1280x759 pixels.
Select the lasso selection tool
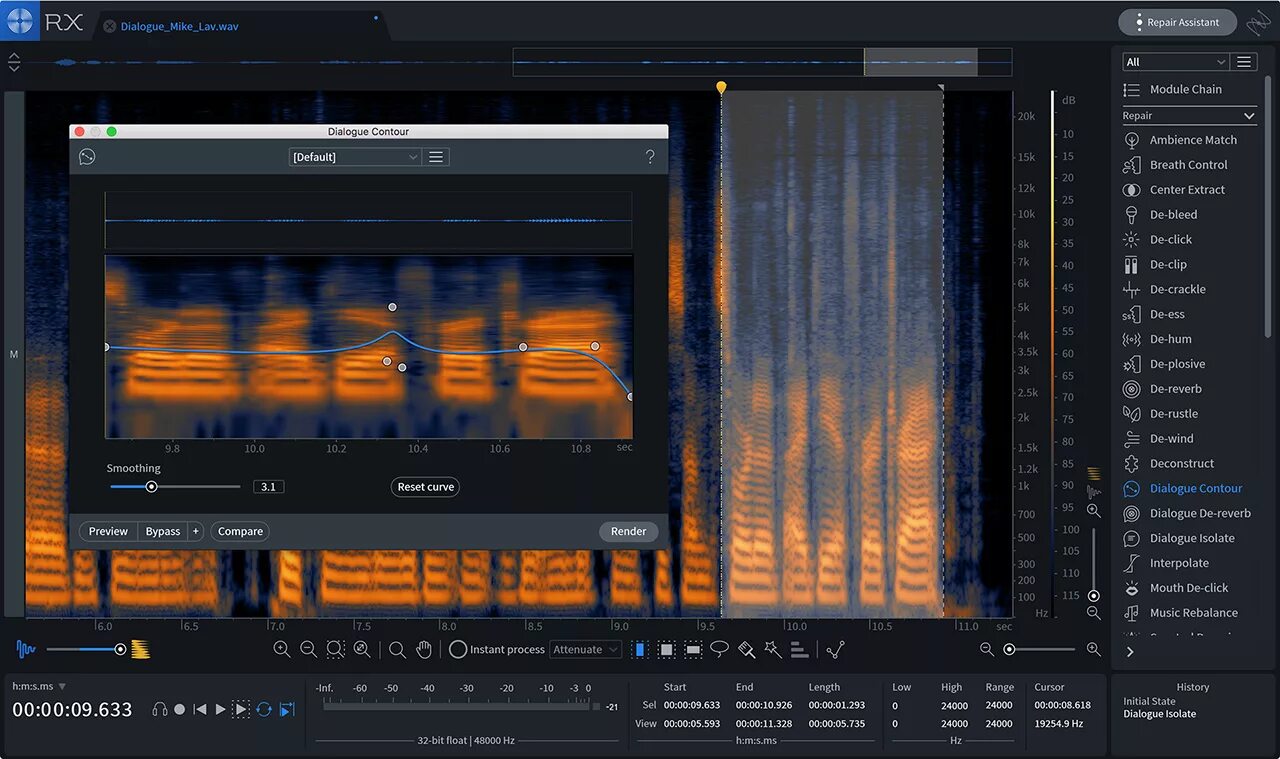719,649
